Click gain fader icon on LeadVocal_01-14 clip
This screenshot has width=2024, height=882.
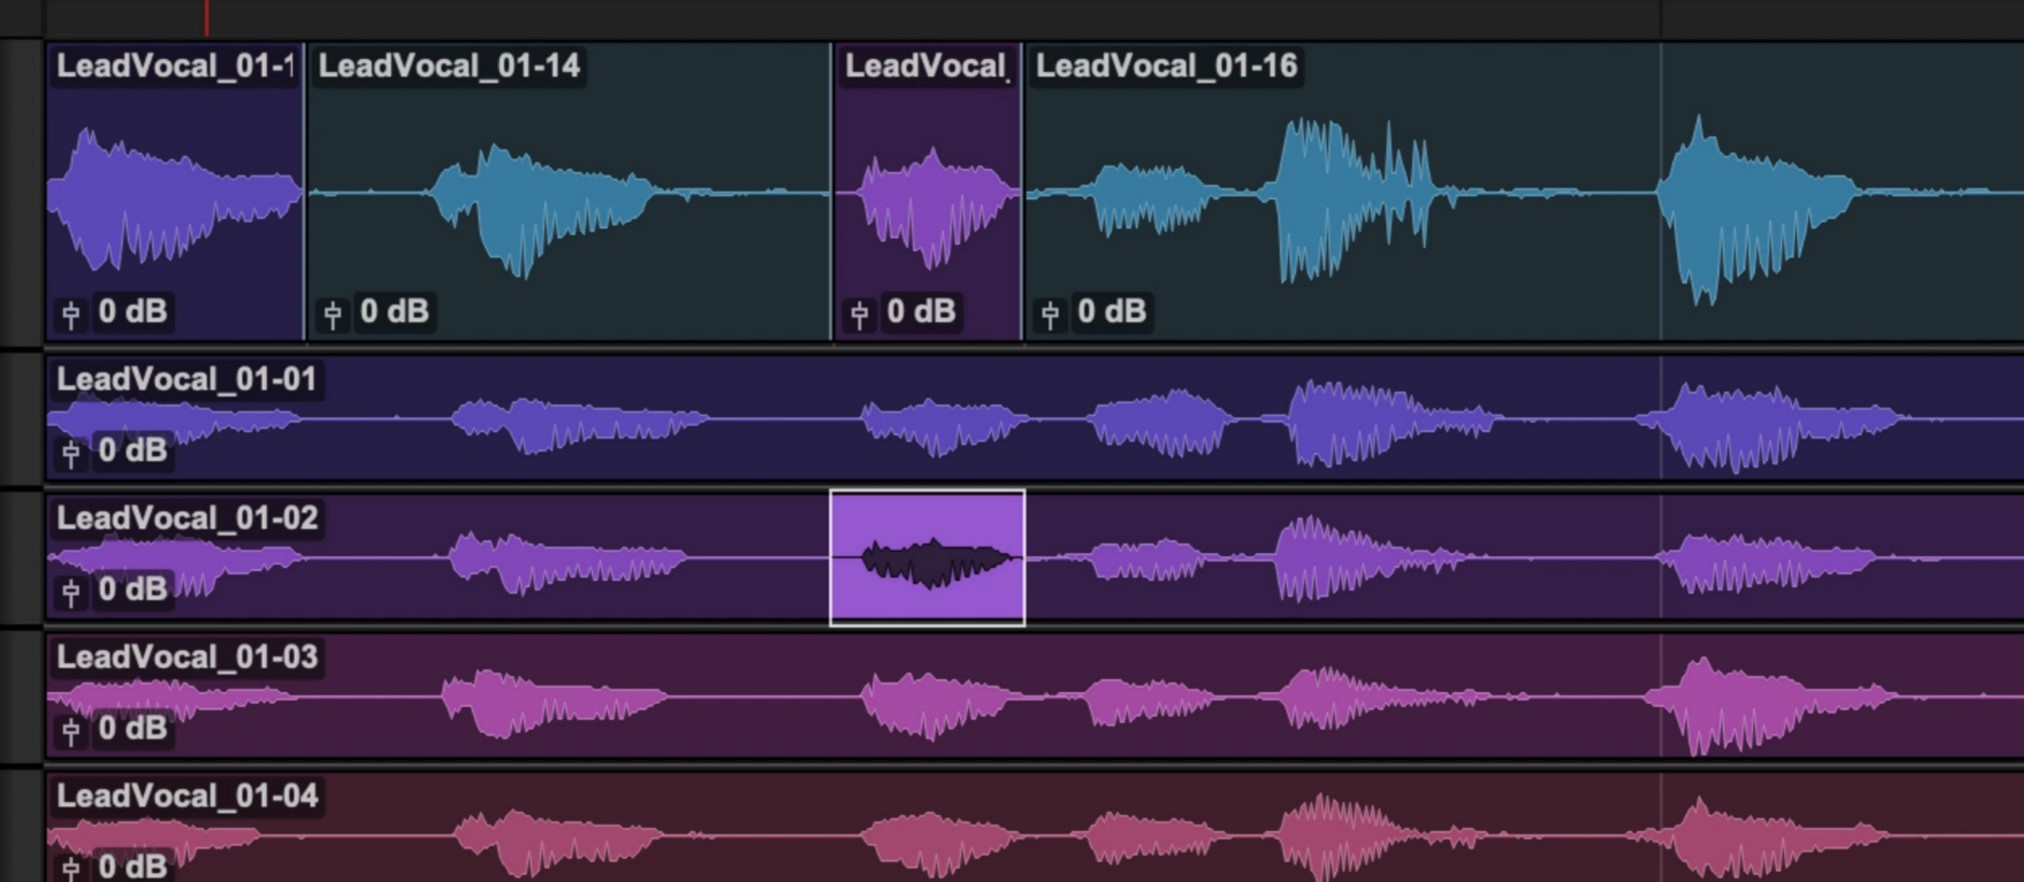(x=333, y=314)
